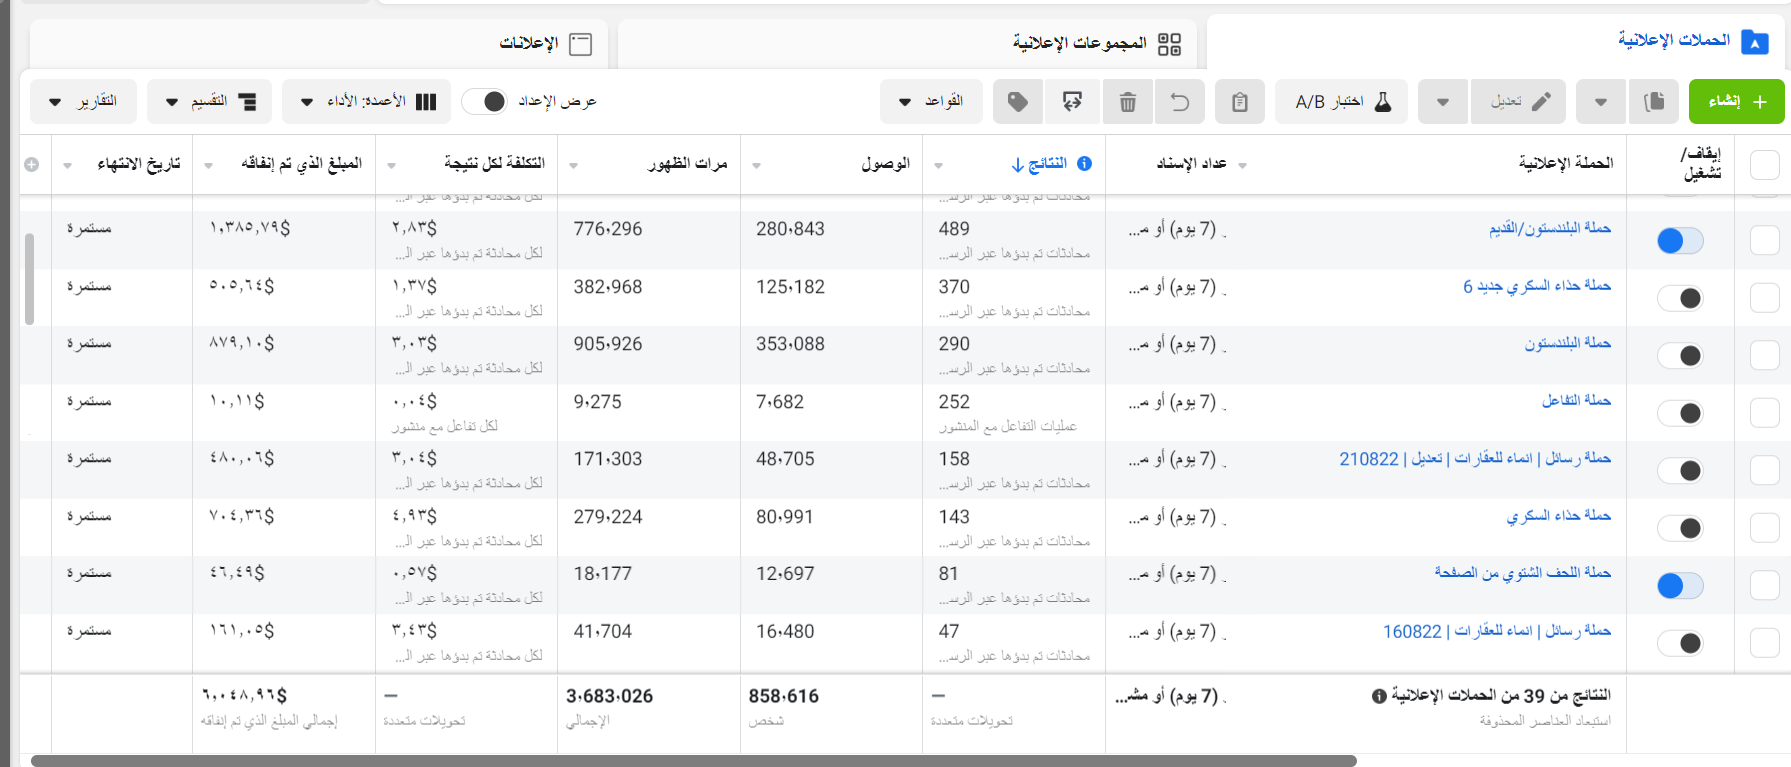Open the القواعد rules dropdown

point(930,102)
